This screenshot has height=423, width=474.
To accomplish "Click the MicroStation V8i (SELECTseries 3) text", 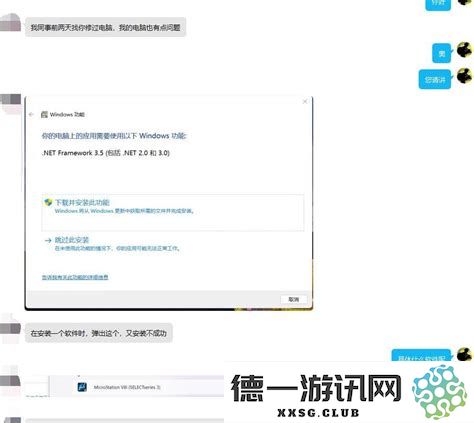I will (x=127, y=387).
